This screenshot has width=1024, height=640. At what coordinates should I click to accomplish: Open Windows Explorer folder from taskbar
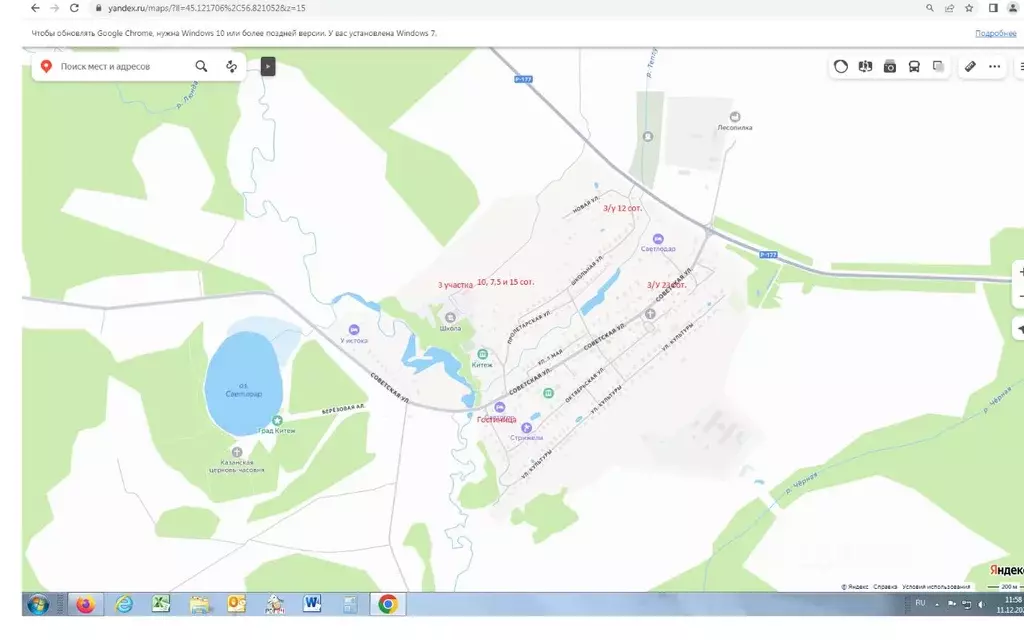(x=199, y=605)
